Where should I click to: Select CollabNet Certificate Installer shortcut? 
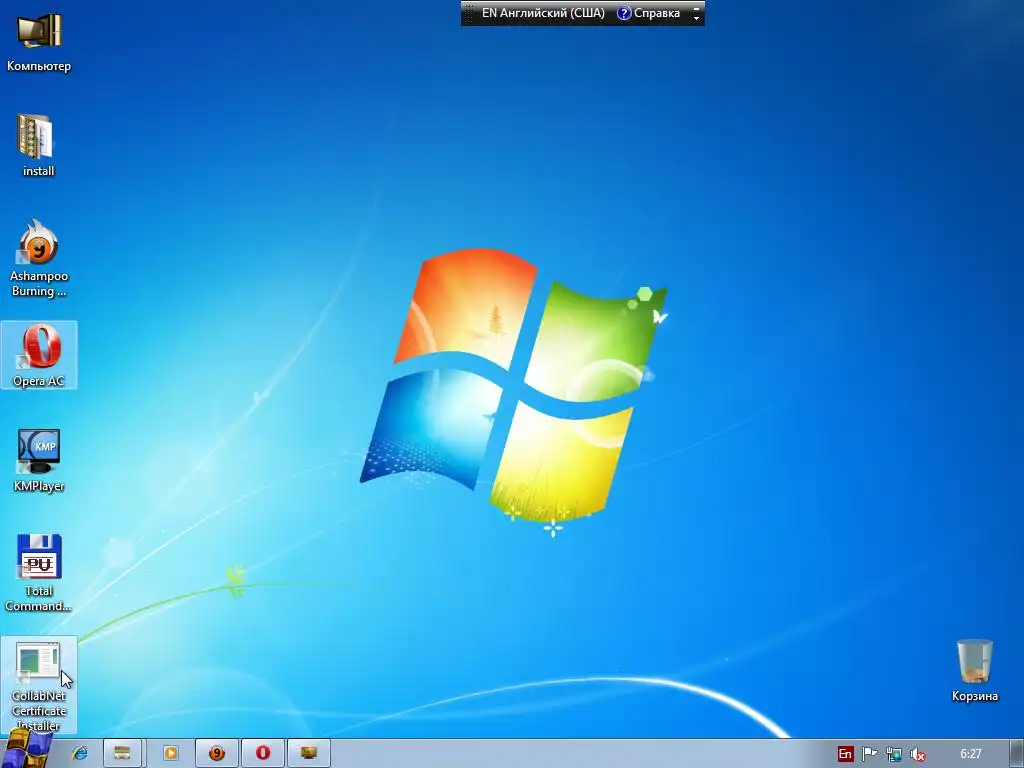[39, 685]
